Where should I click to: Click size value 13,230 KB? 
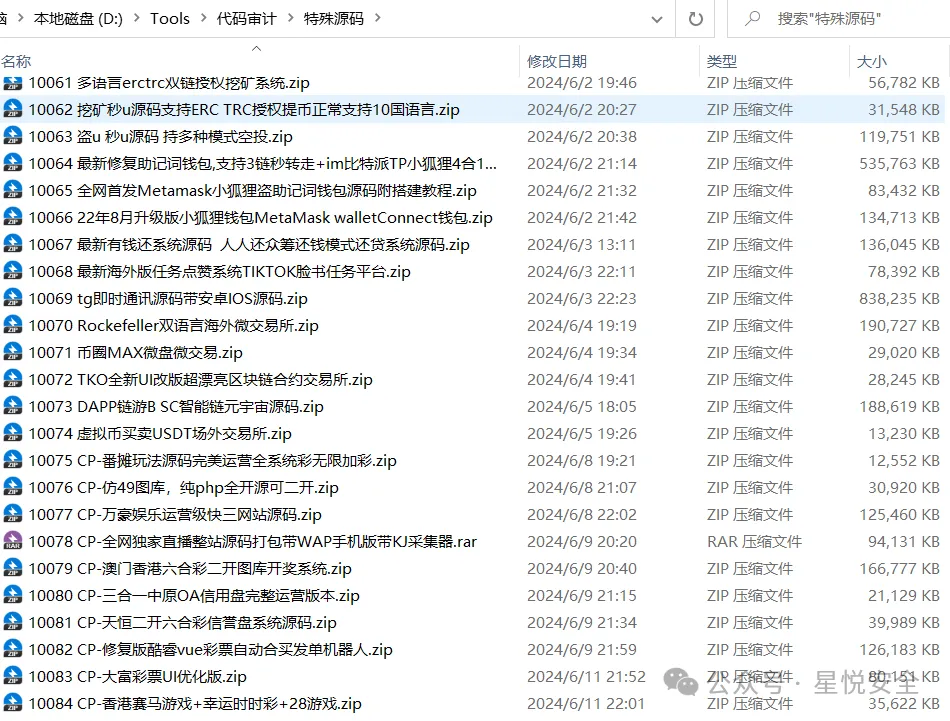pyautogui.click(x=904, y=434)
